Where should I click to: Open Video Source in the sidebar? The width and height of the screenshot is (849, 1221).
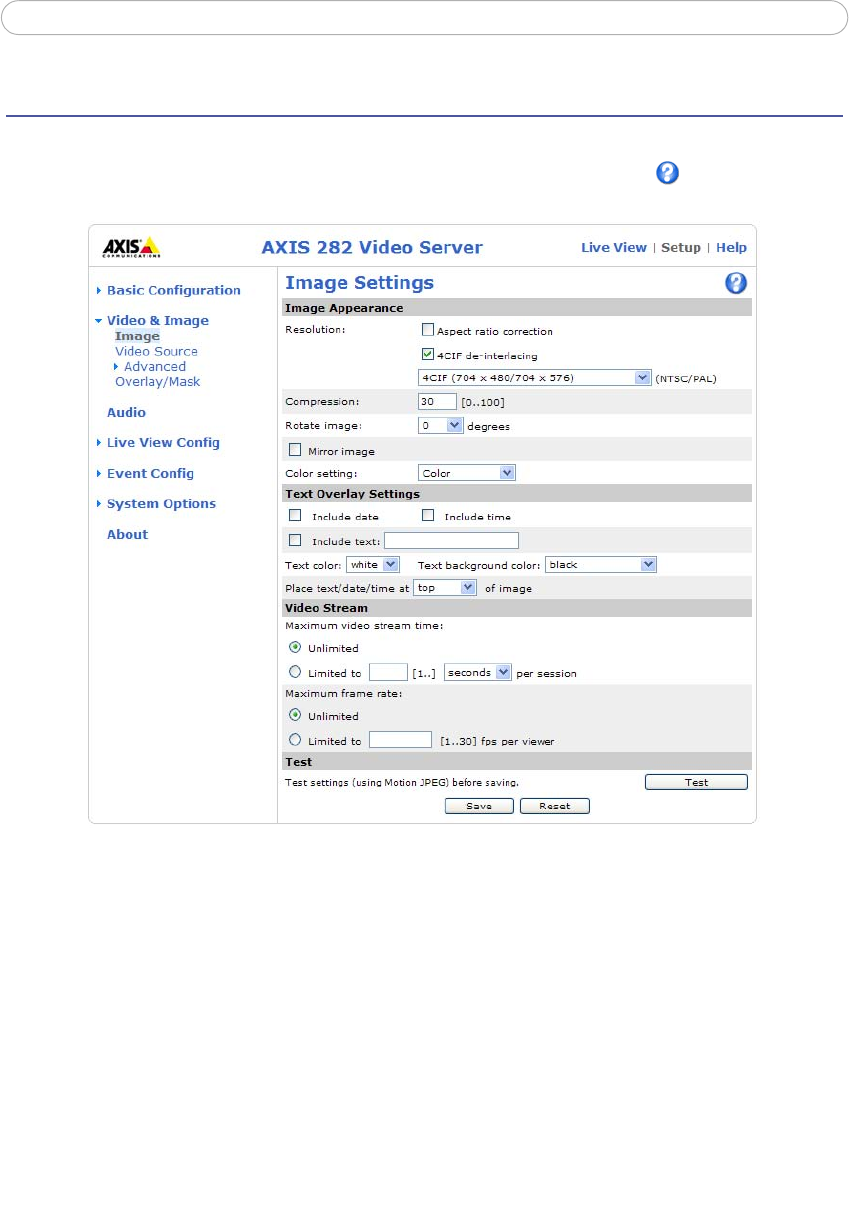point(156,351)
